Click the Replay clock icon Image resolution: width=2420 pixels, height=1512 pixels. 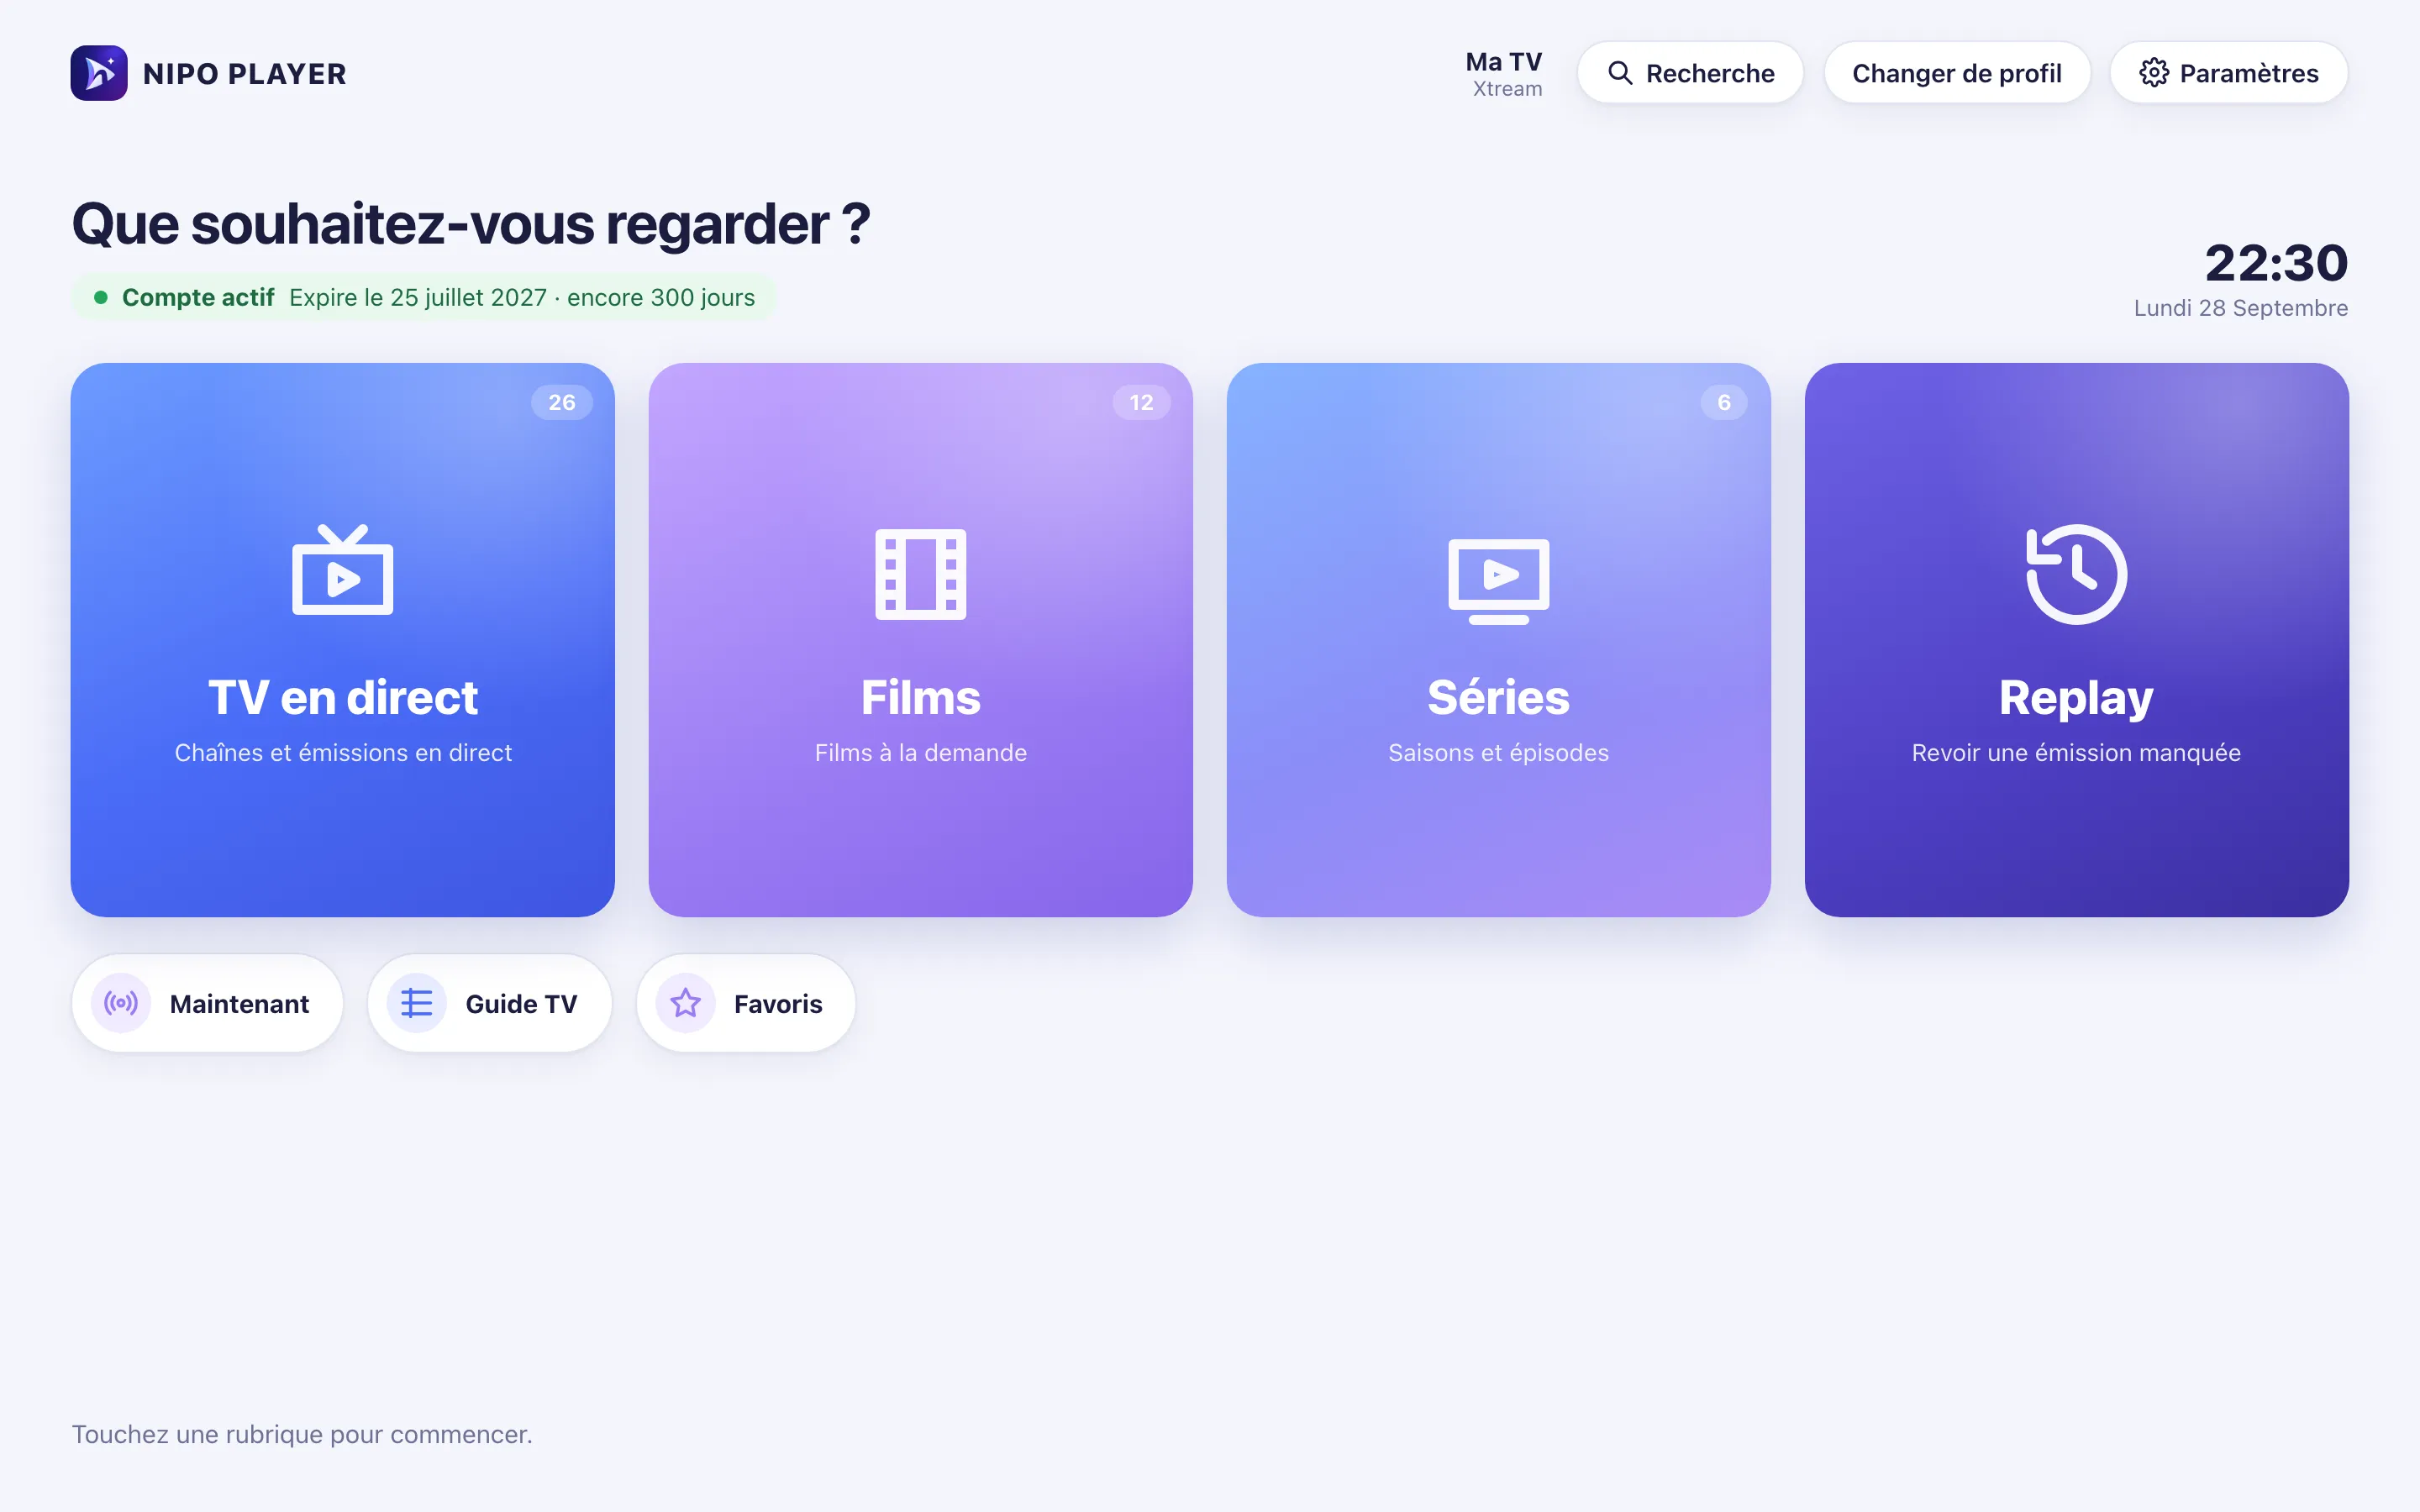(2076, 574)
